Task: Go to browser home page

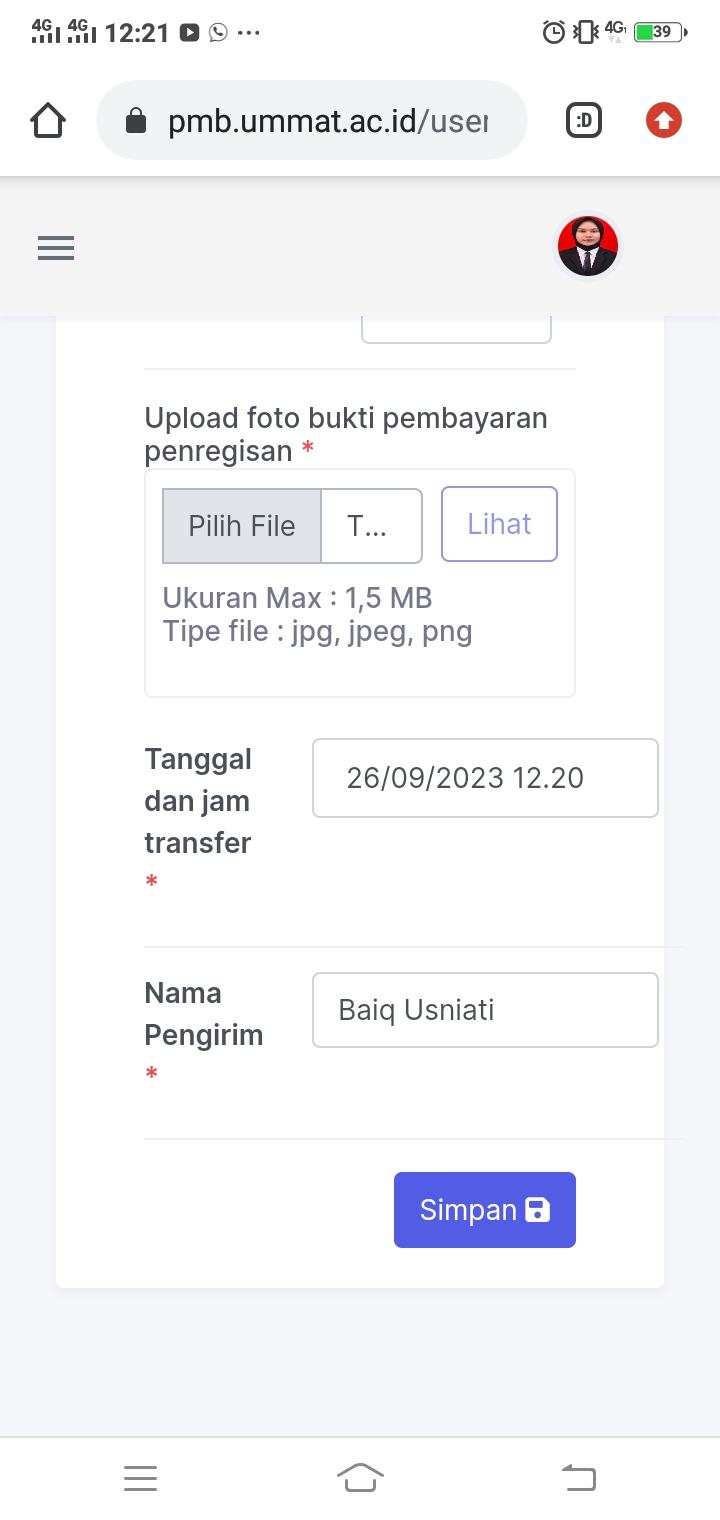Action: (x=48, y=121)
